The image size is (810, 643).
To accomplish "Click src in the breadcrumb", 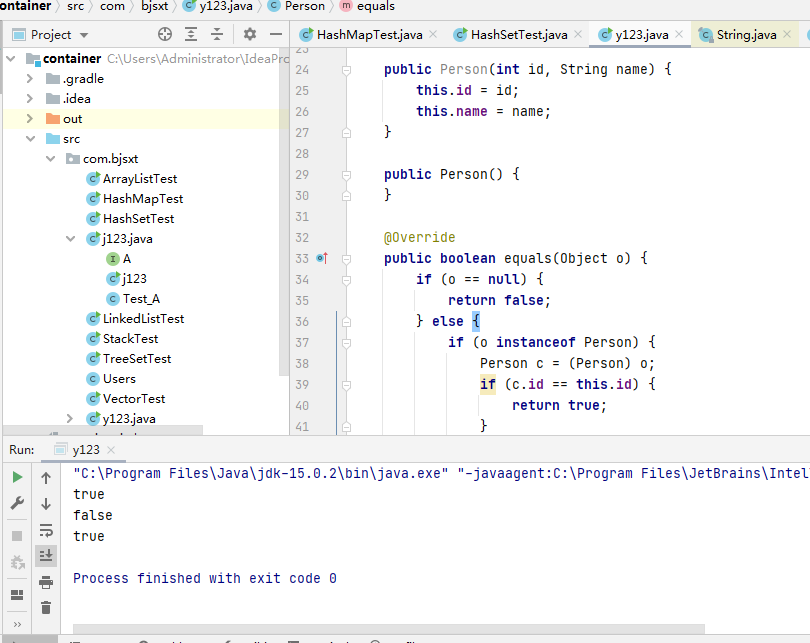I will coord(75,6).
